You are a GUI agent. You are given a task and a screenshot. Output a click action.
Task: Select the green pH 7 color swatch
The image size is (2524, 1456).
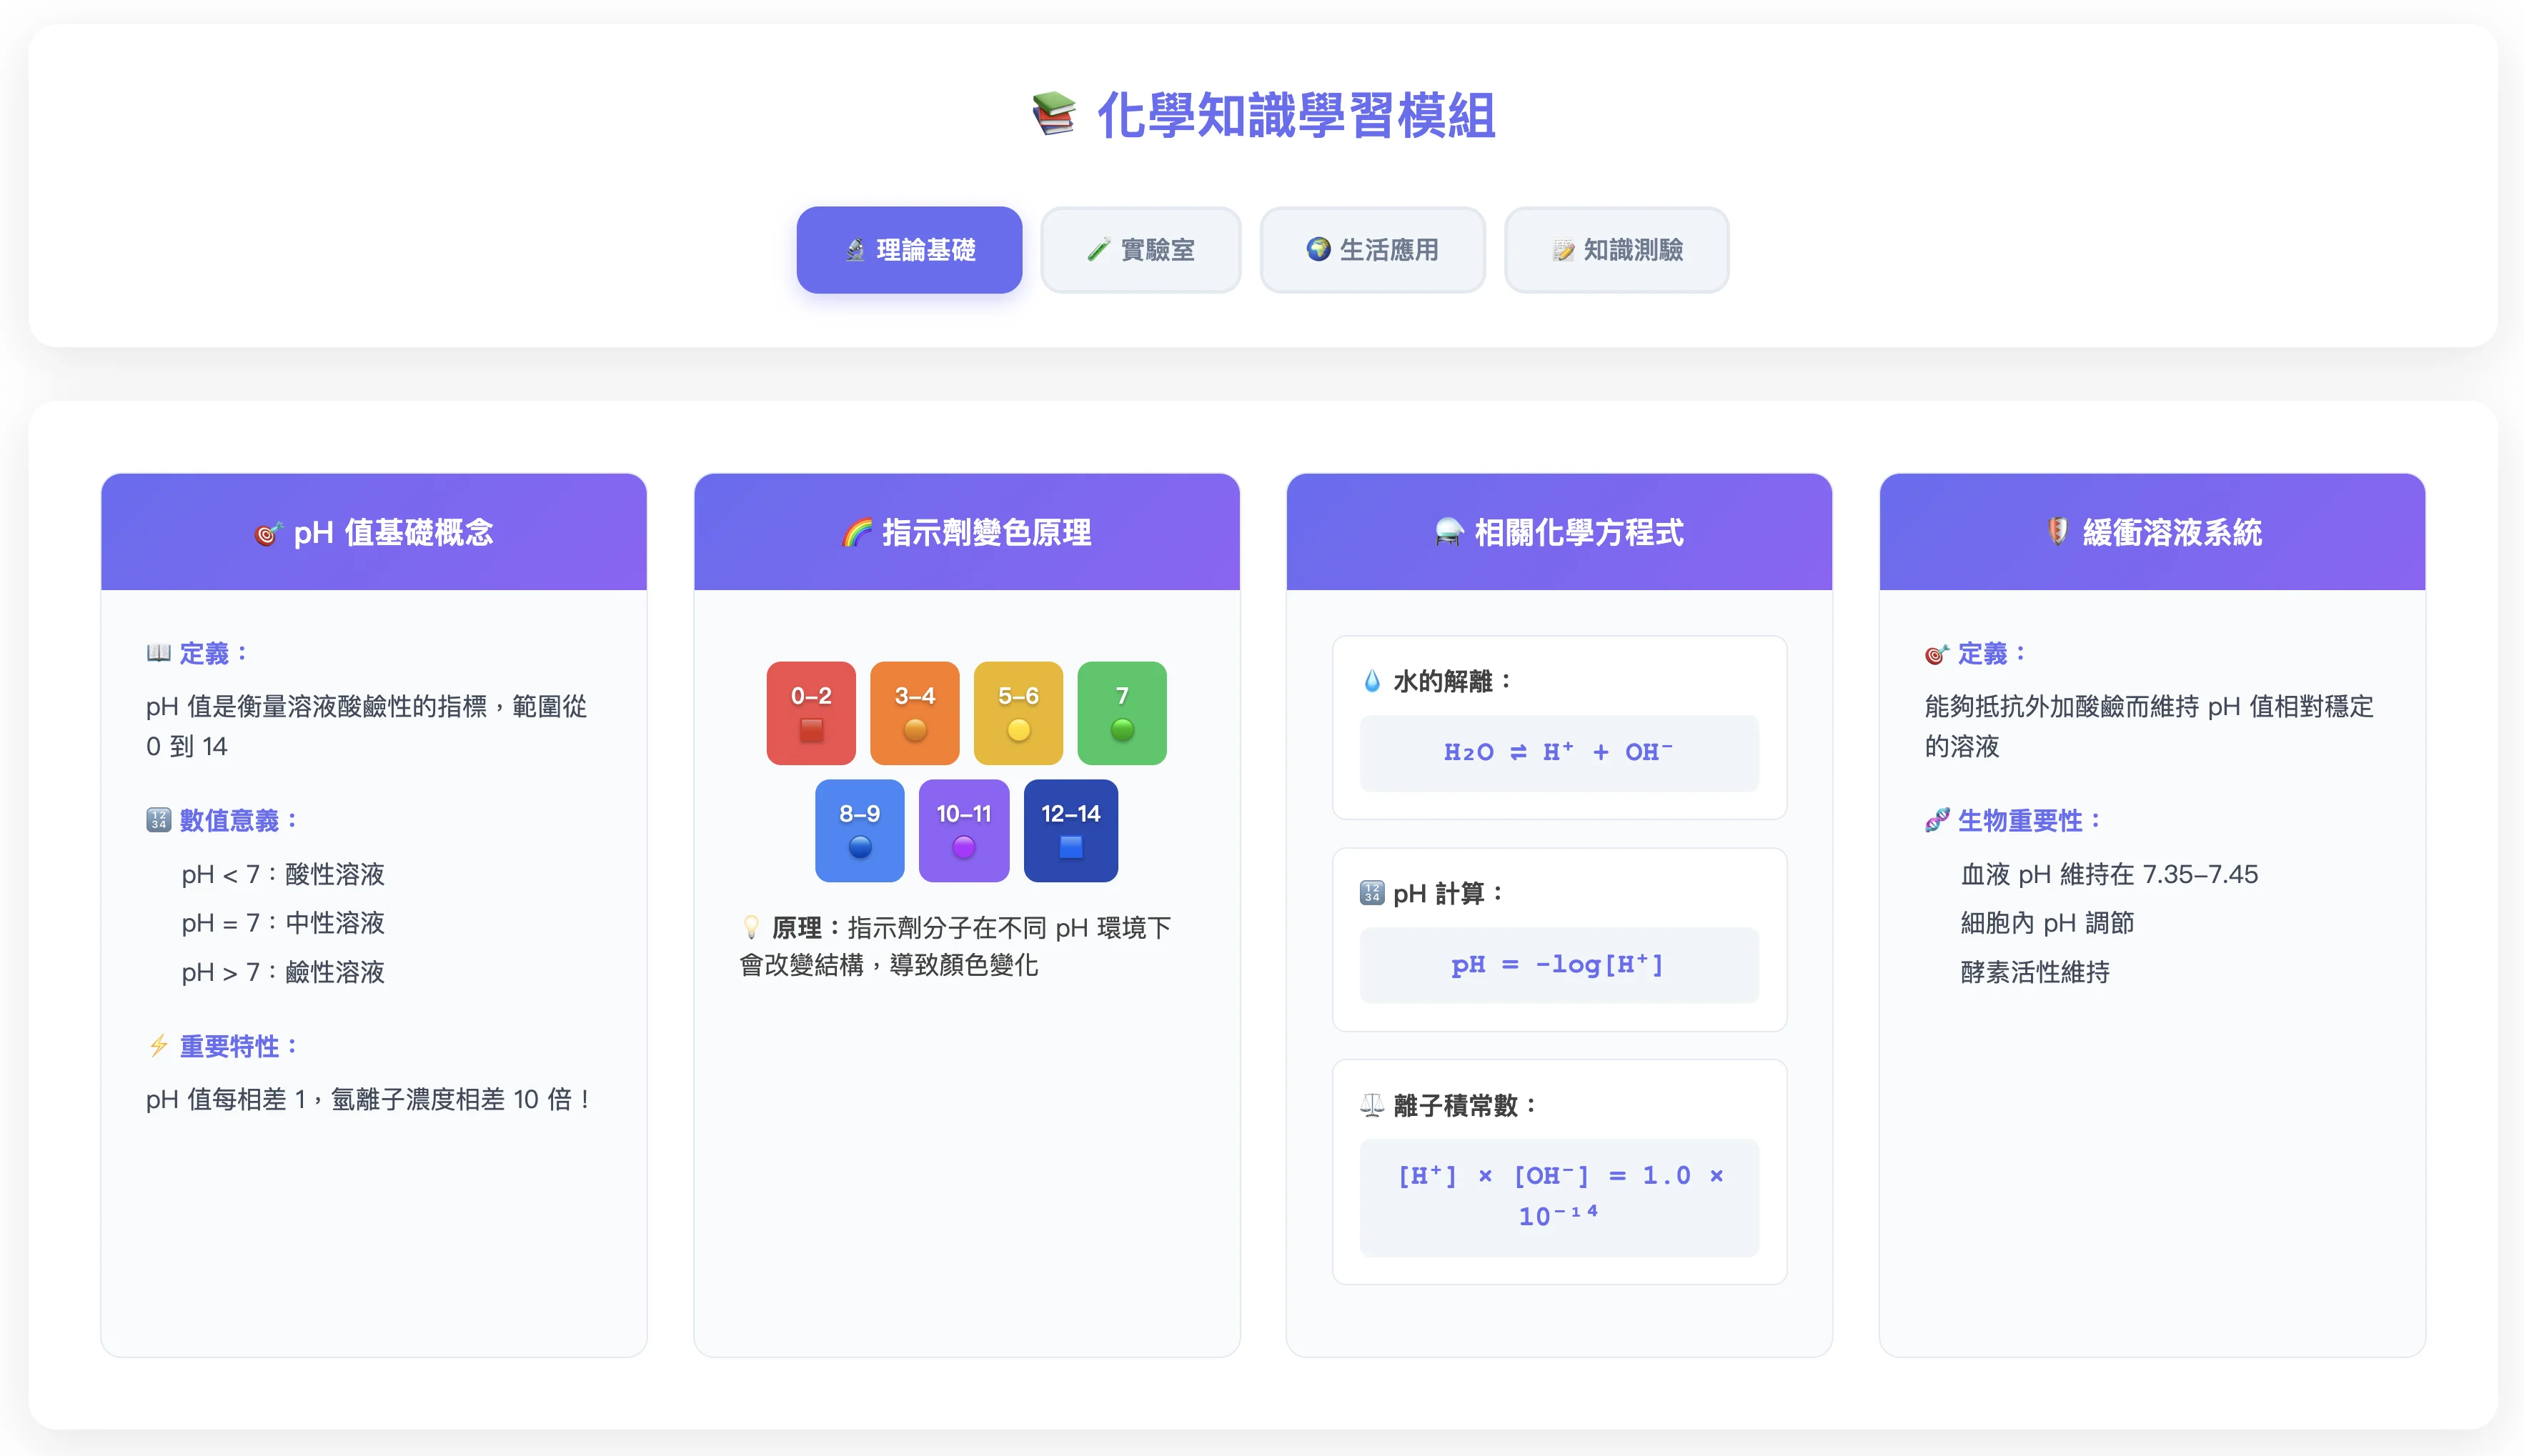pyautogui.click(x=1122, y=712)
